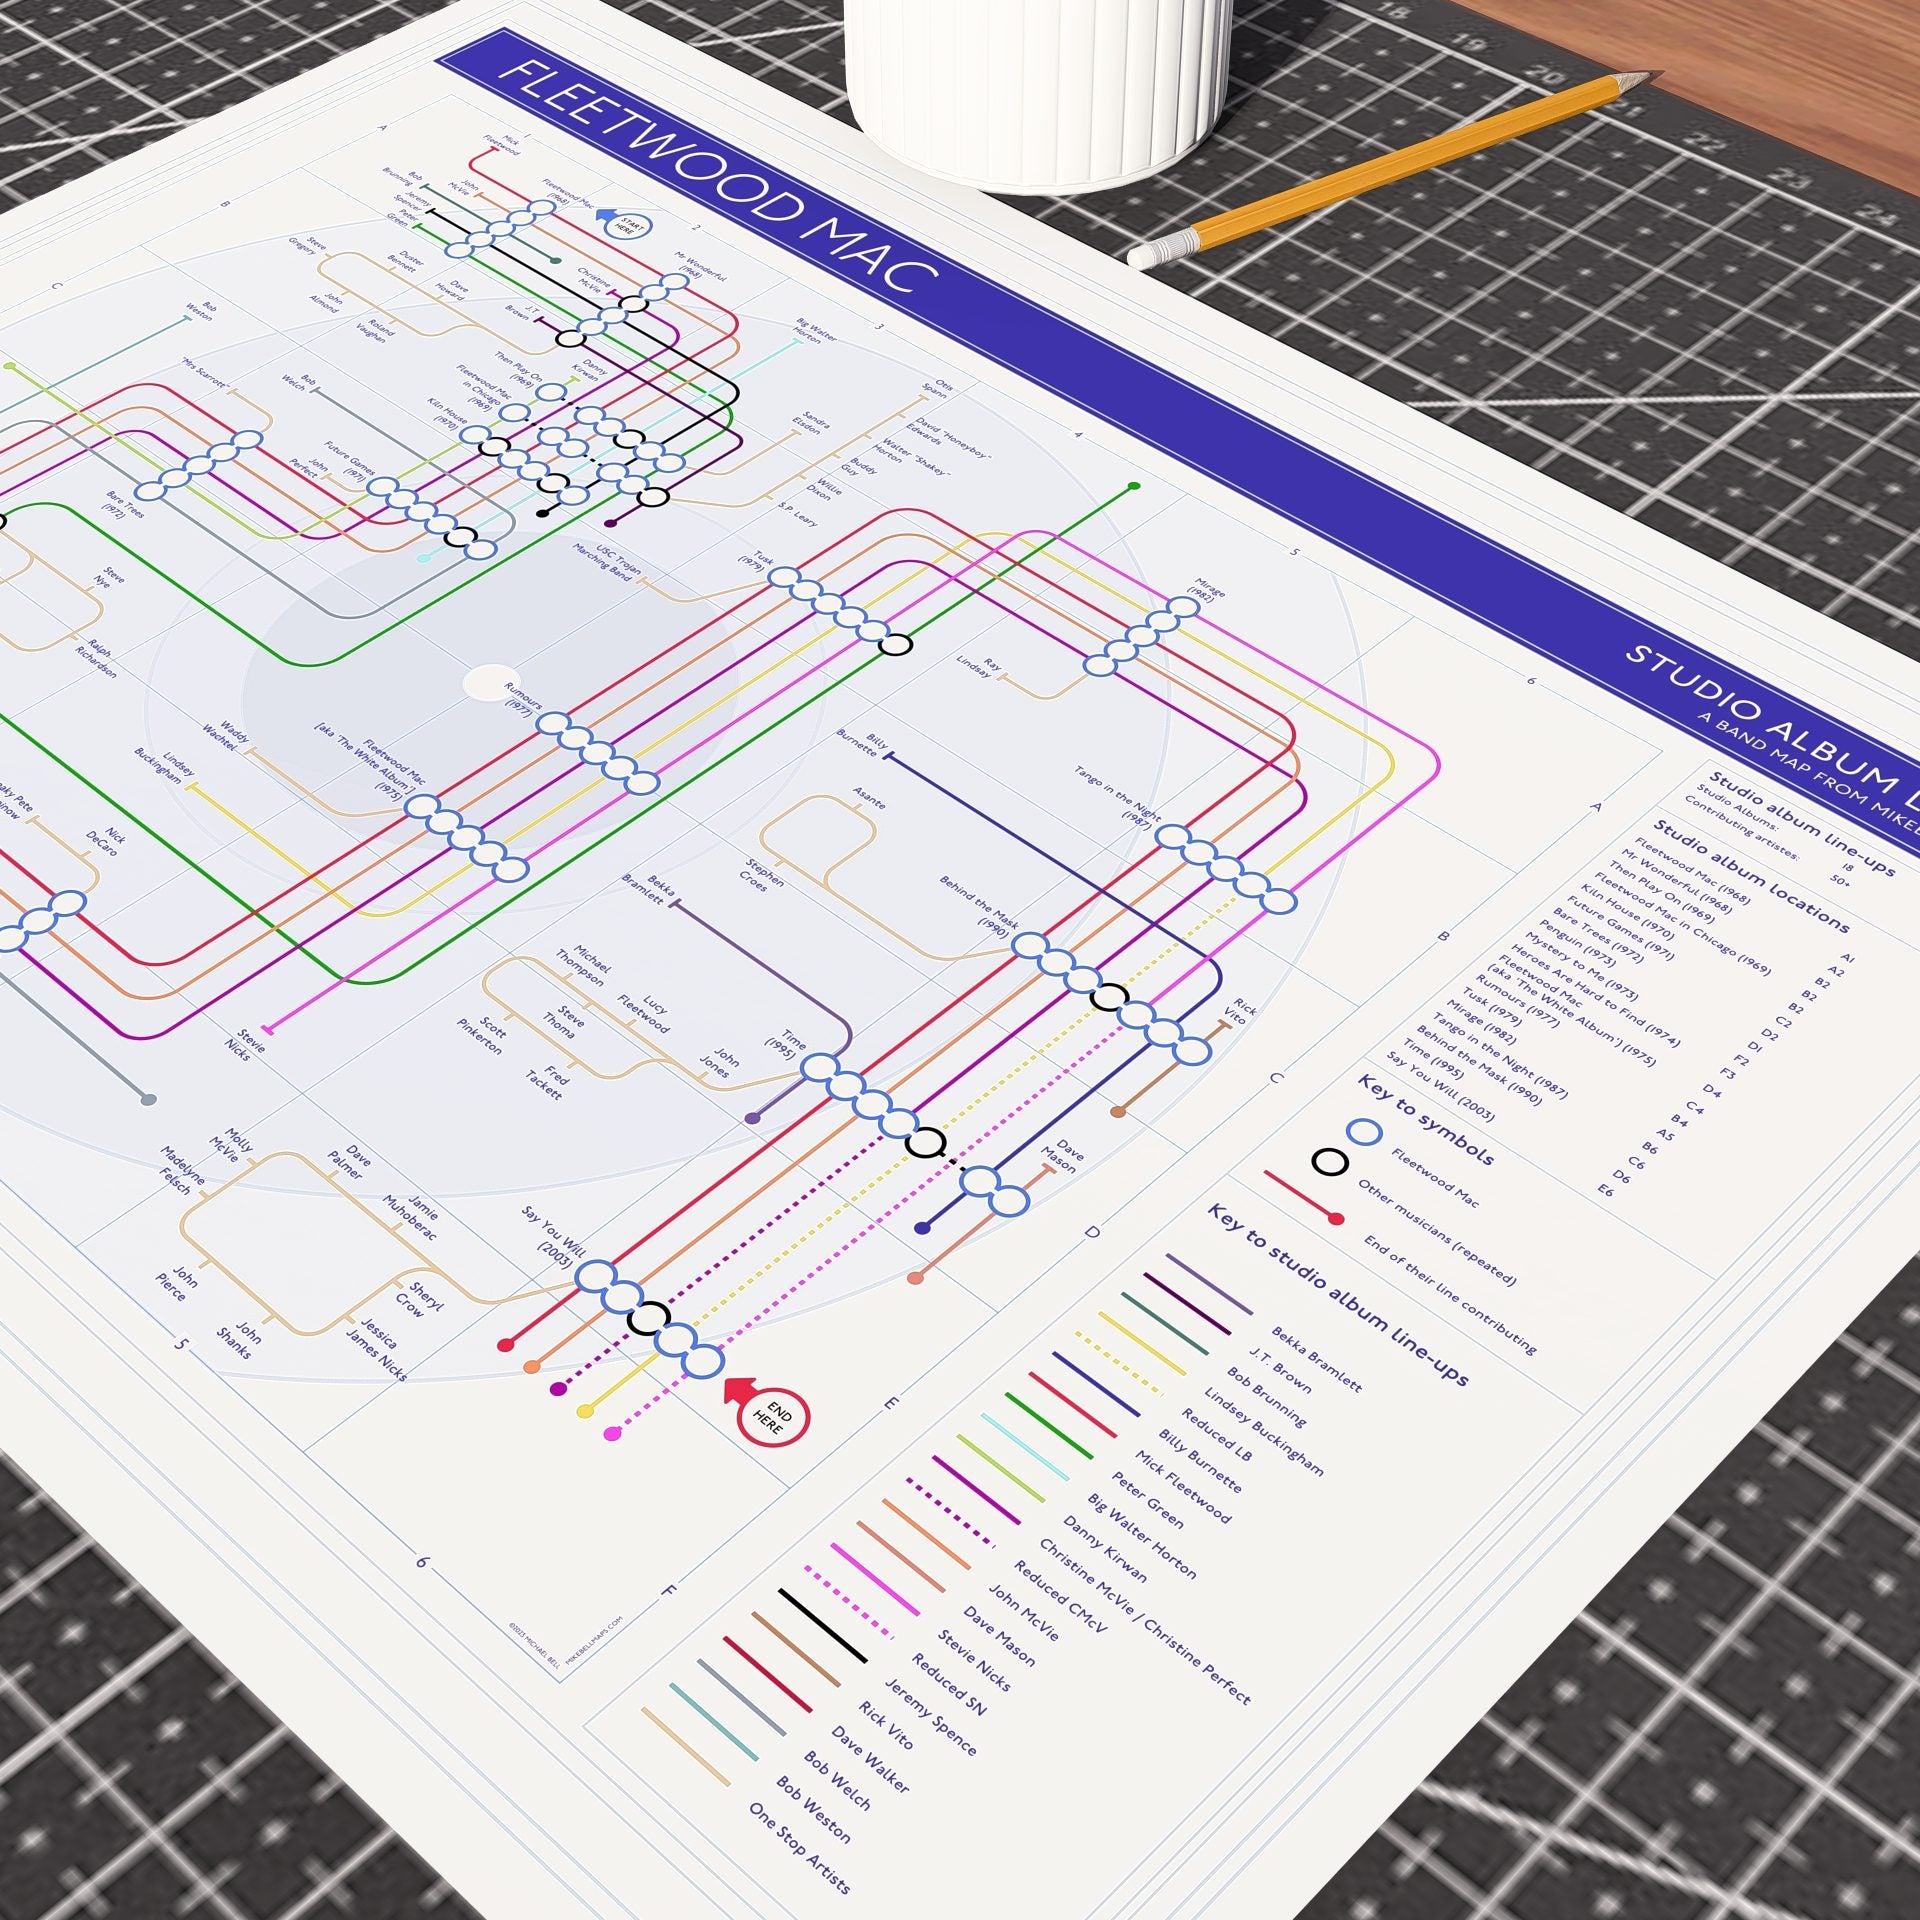Select the dotted magenta Reduced SN legend line

pos(850,1602)
